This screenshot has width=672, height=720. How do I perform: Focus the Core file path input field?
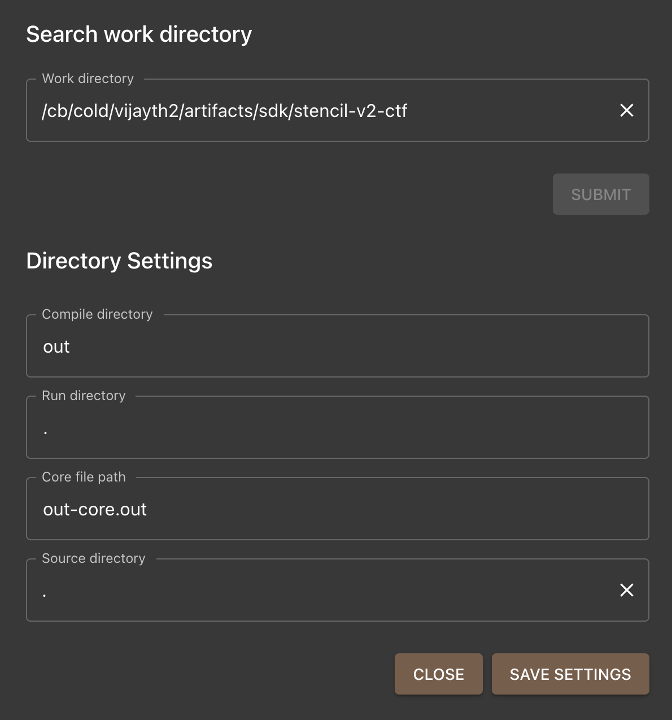[338, 509]
